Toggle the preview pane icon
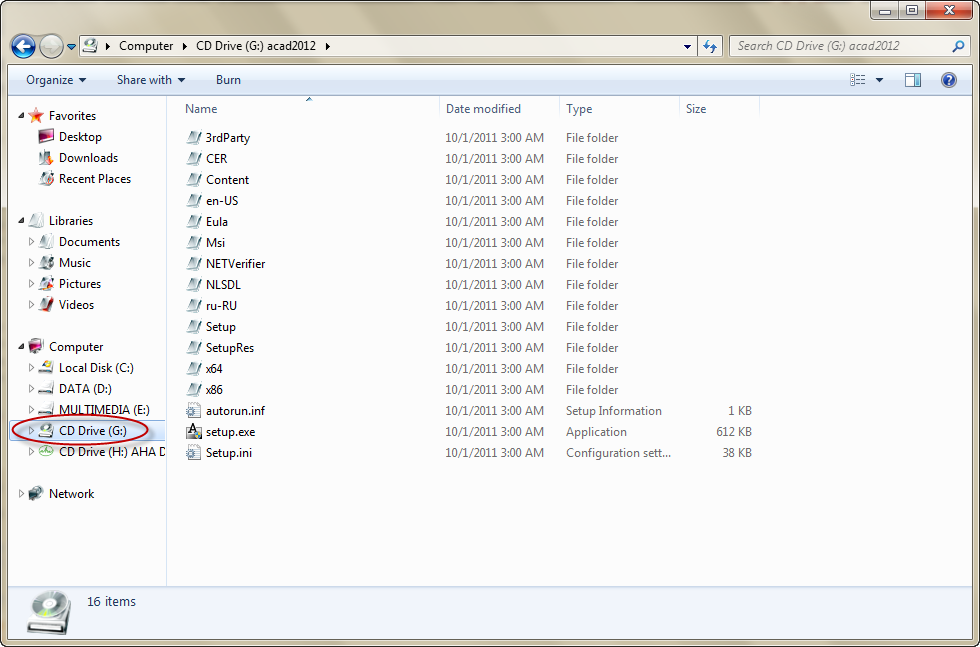This screenshot has height=647, width=980. (913, 80)
